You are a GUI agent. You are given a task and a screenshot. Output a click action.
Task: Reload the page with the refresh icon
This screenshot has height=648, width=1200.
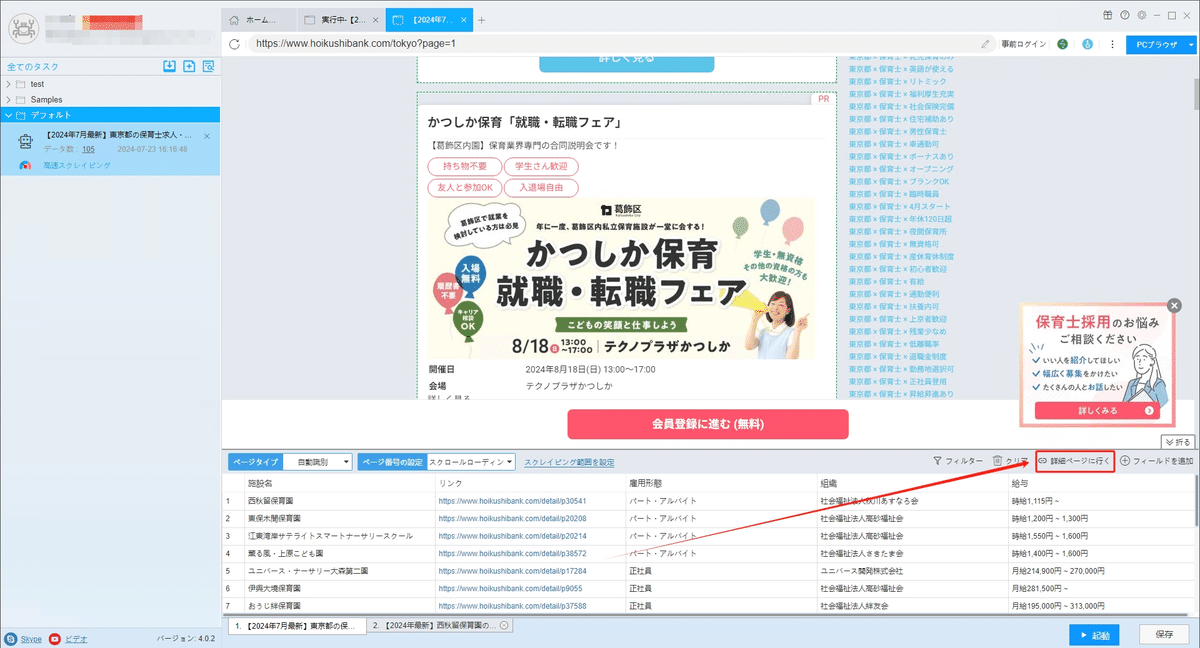235,44
